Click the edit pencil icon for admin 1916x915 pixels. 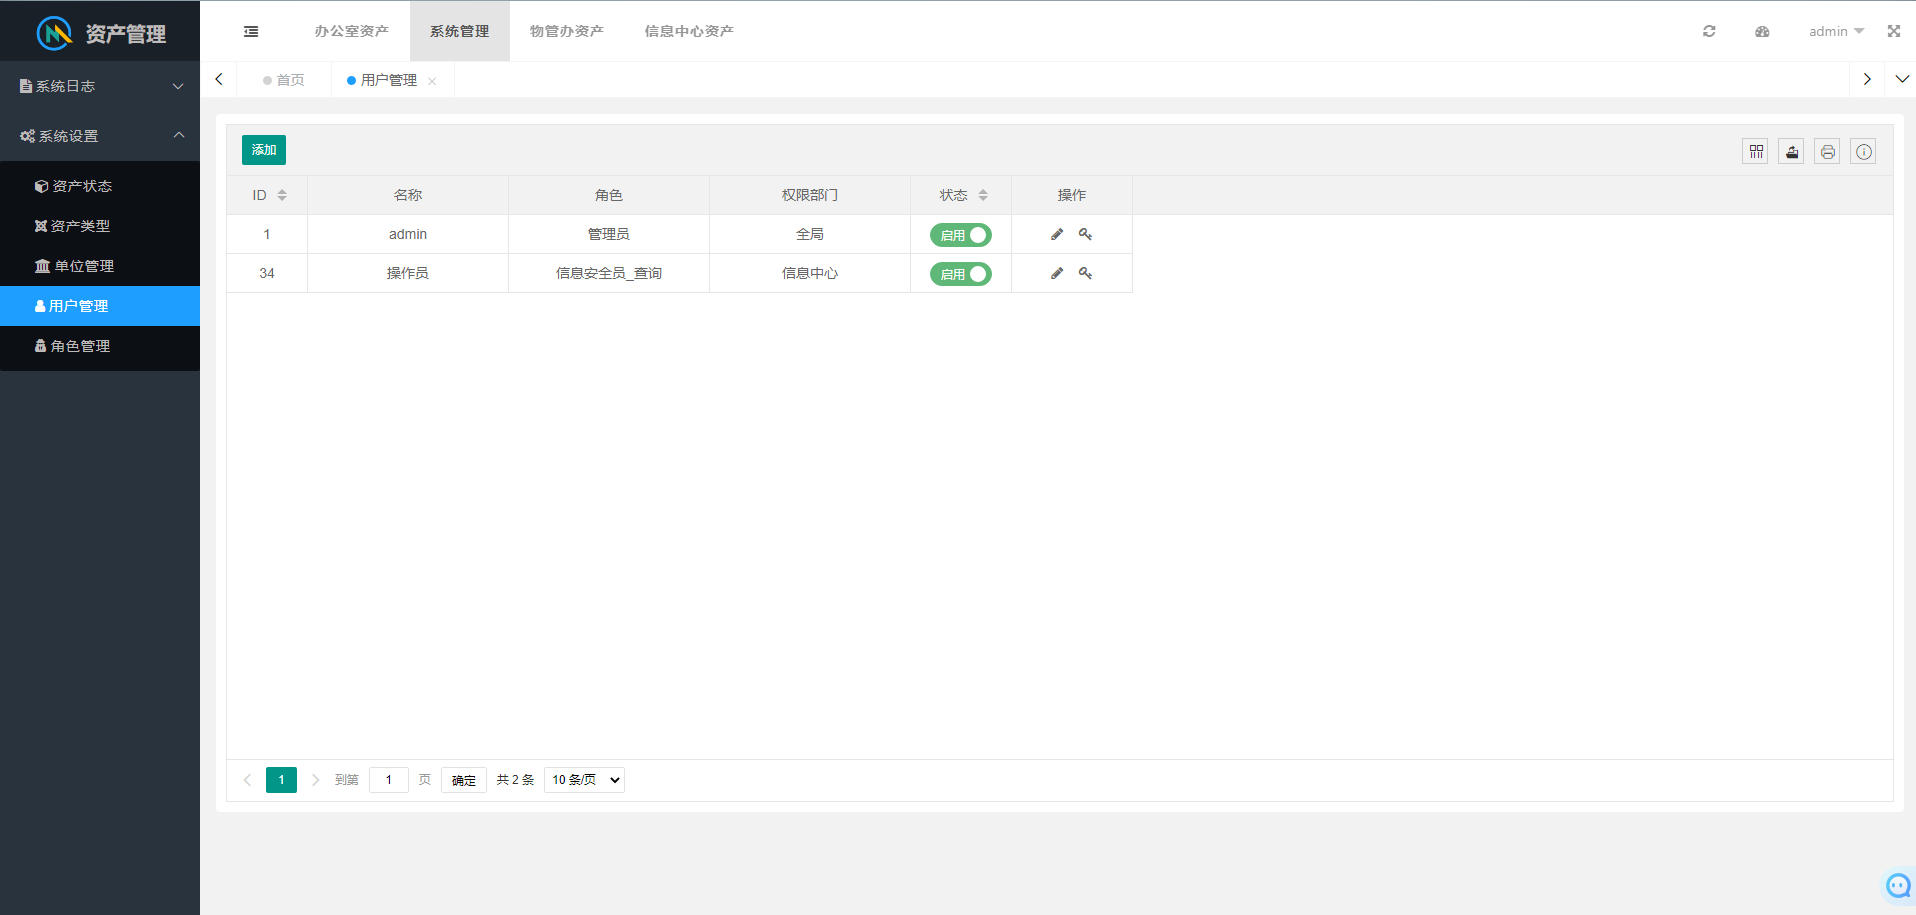coord(1057,234)
